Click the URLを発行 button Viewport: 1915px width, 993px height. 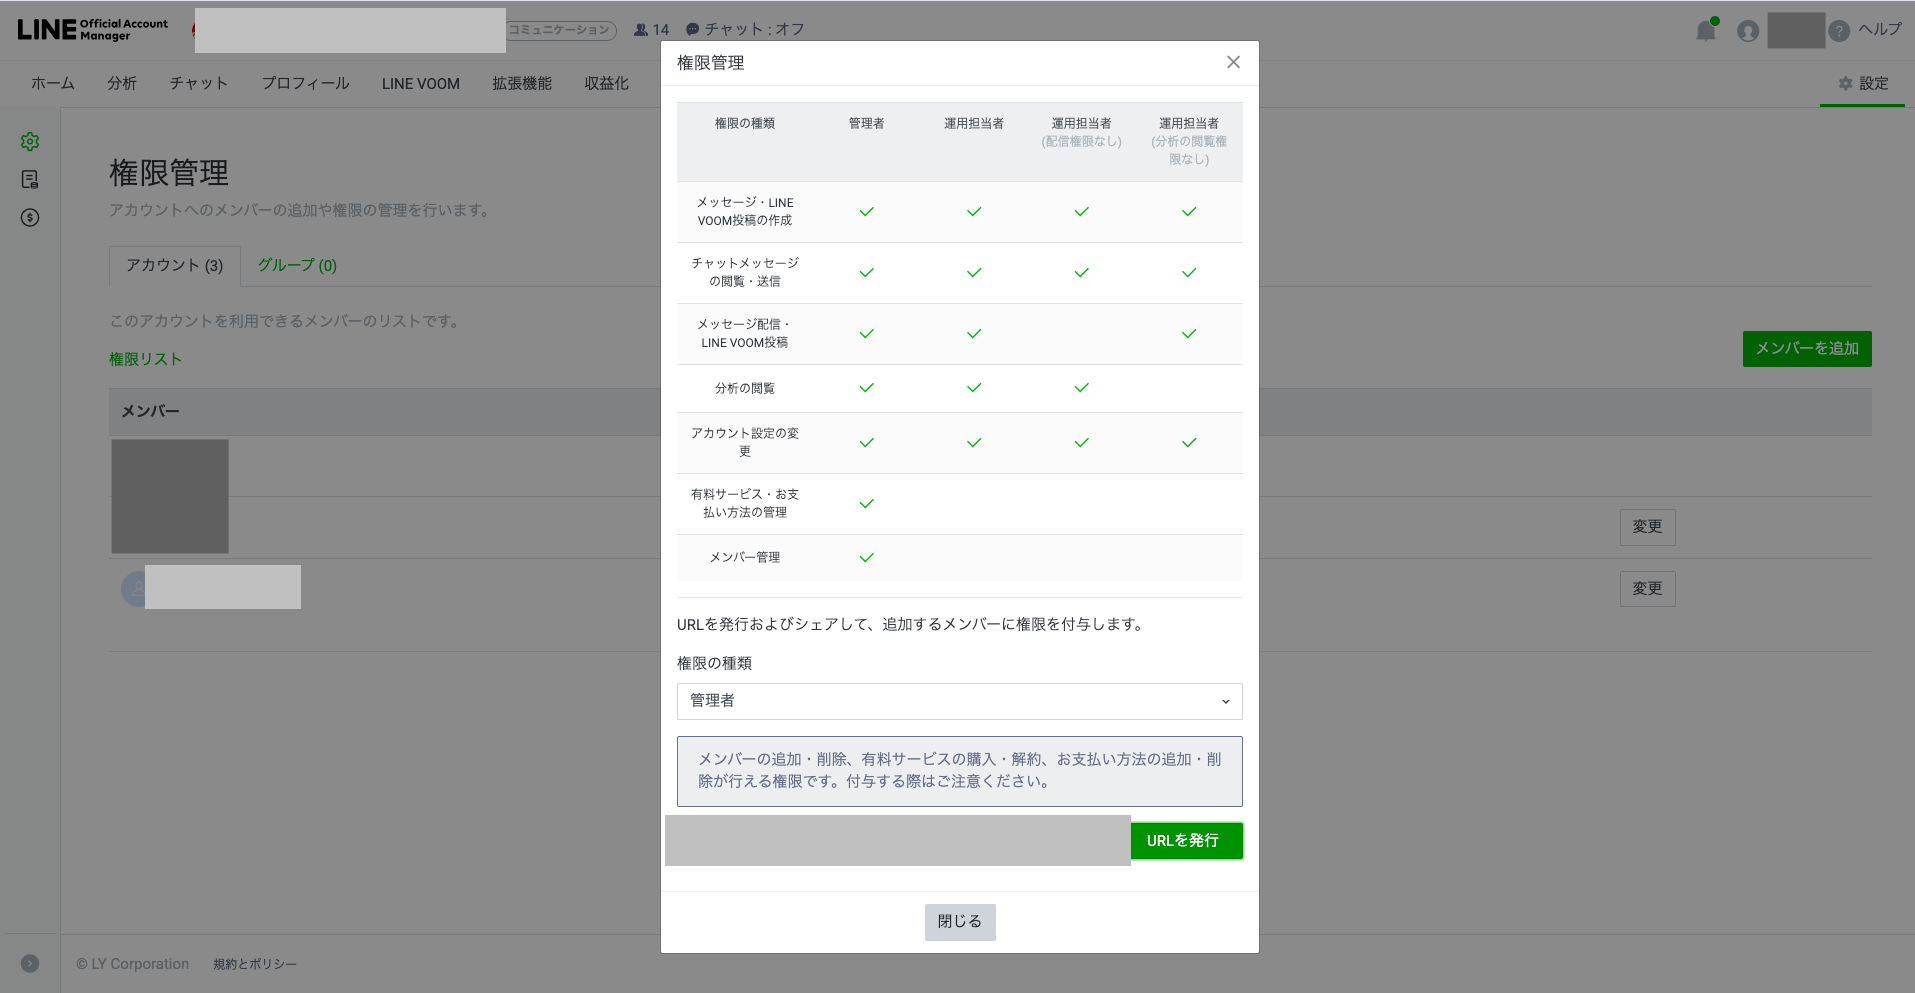pyautogui.click(x=1186, y=841)
